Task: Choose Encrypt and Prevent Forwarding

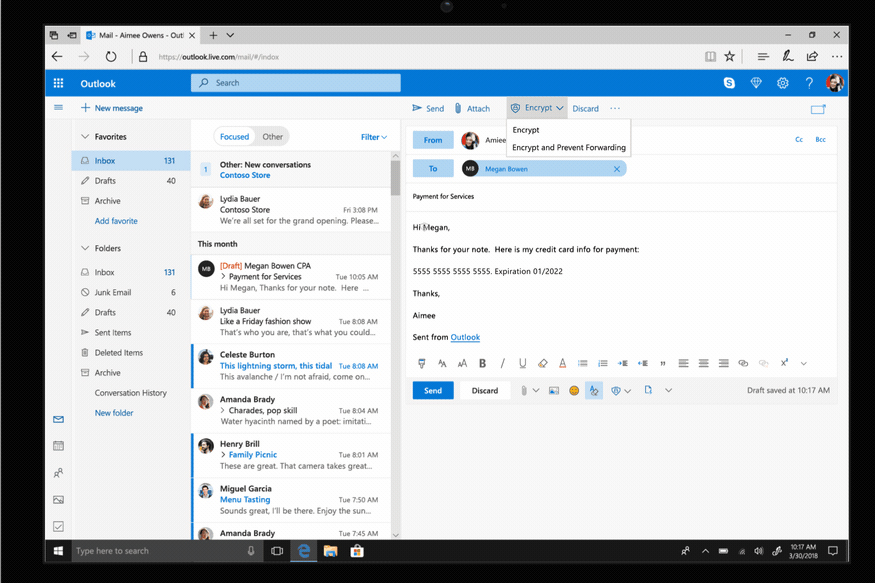Action: [x=569, y=147]
